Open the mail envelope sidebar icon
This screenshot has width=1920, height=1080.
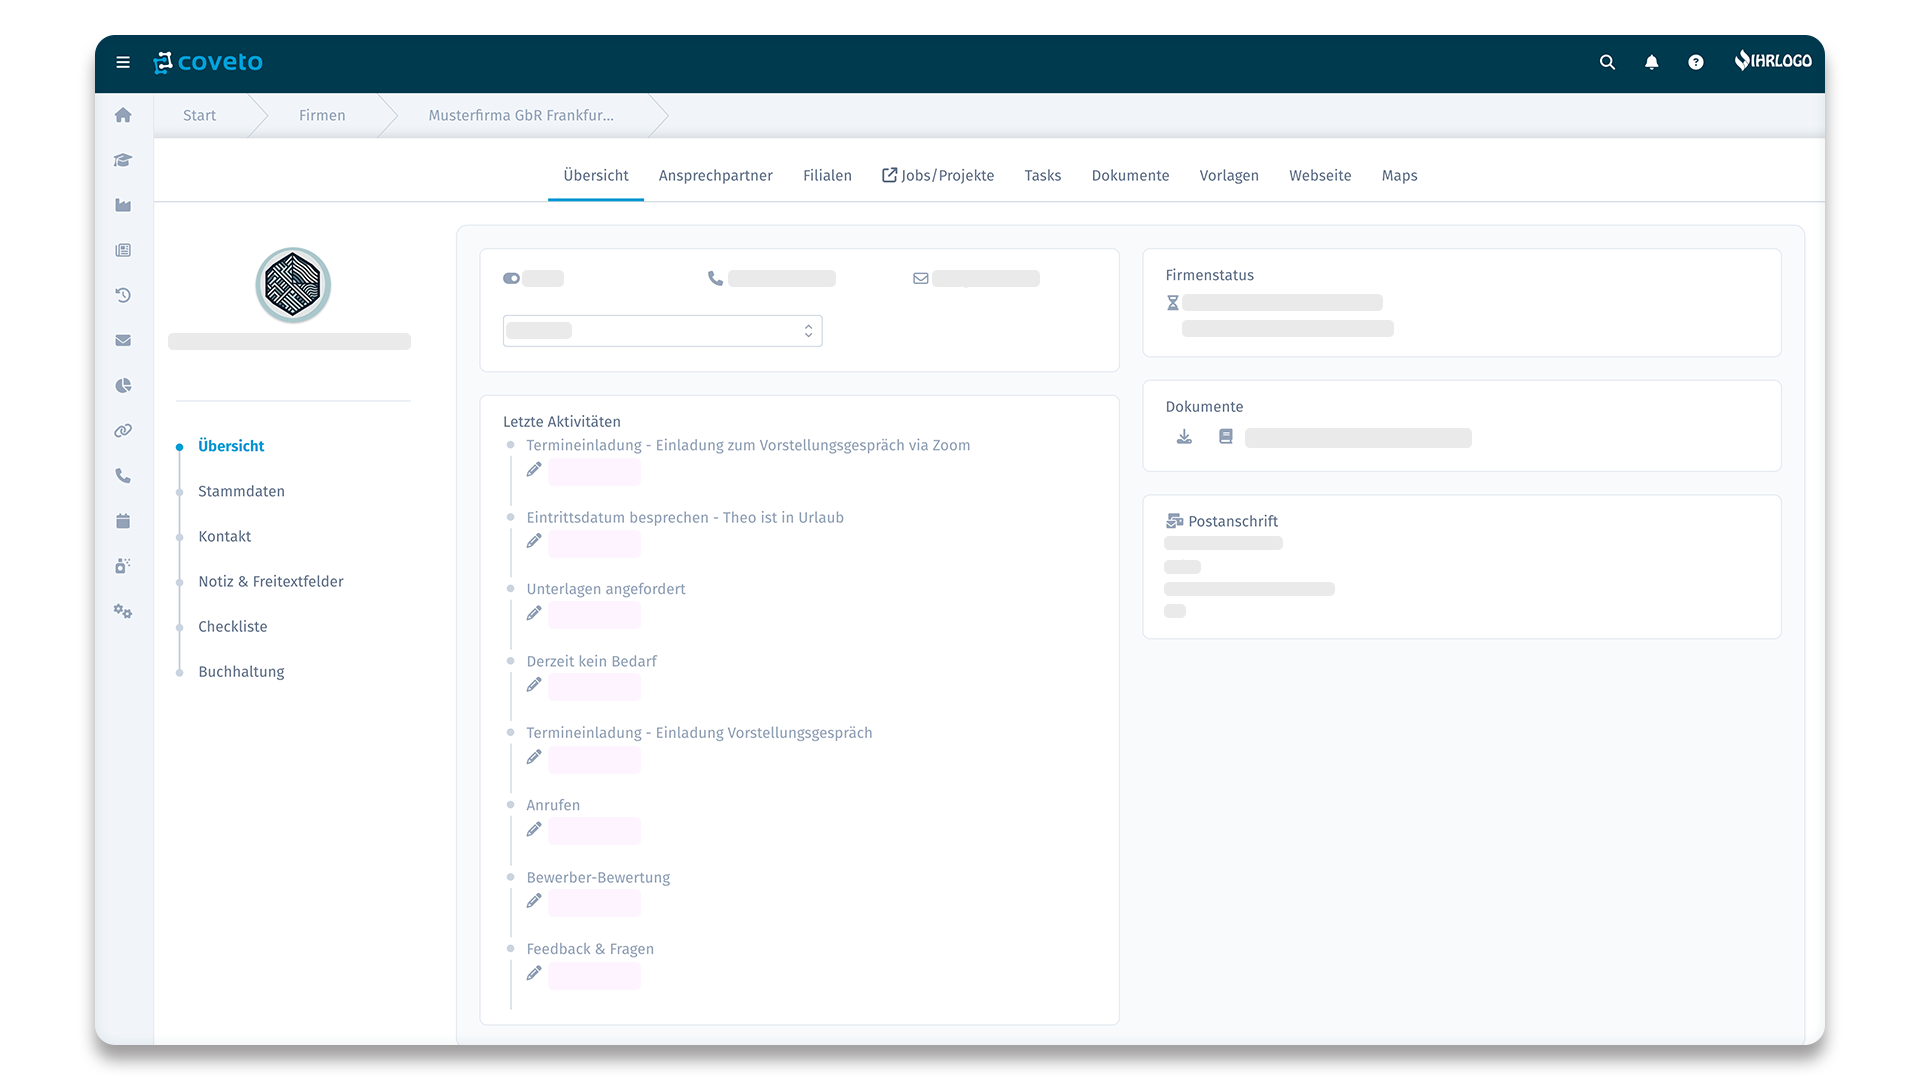[123, 340]
